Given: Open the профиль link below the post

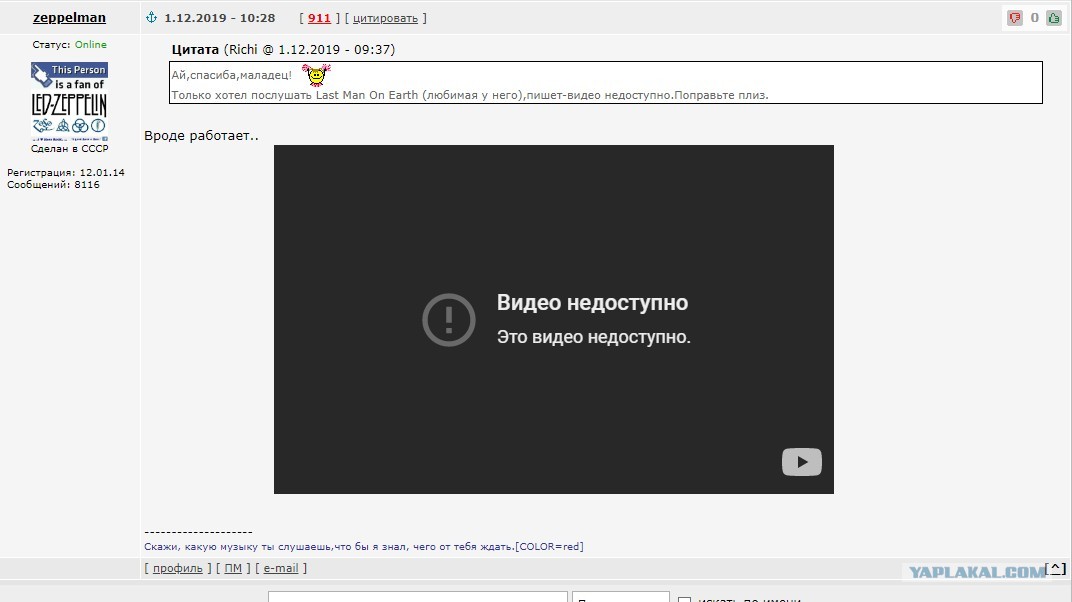Looking at the screenshot, I should pyautogui.click(x=178, y=568).
